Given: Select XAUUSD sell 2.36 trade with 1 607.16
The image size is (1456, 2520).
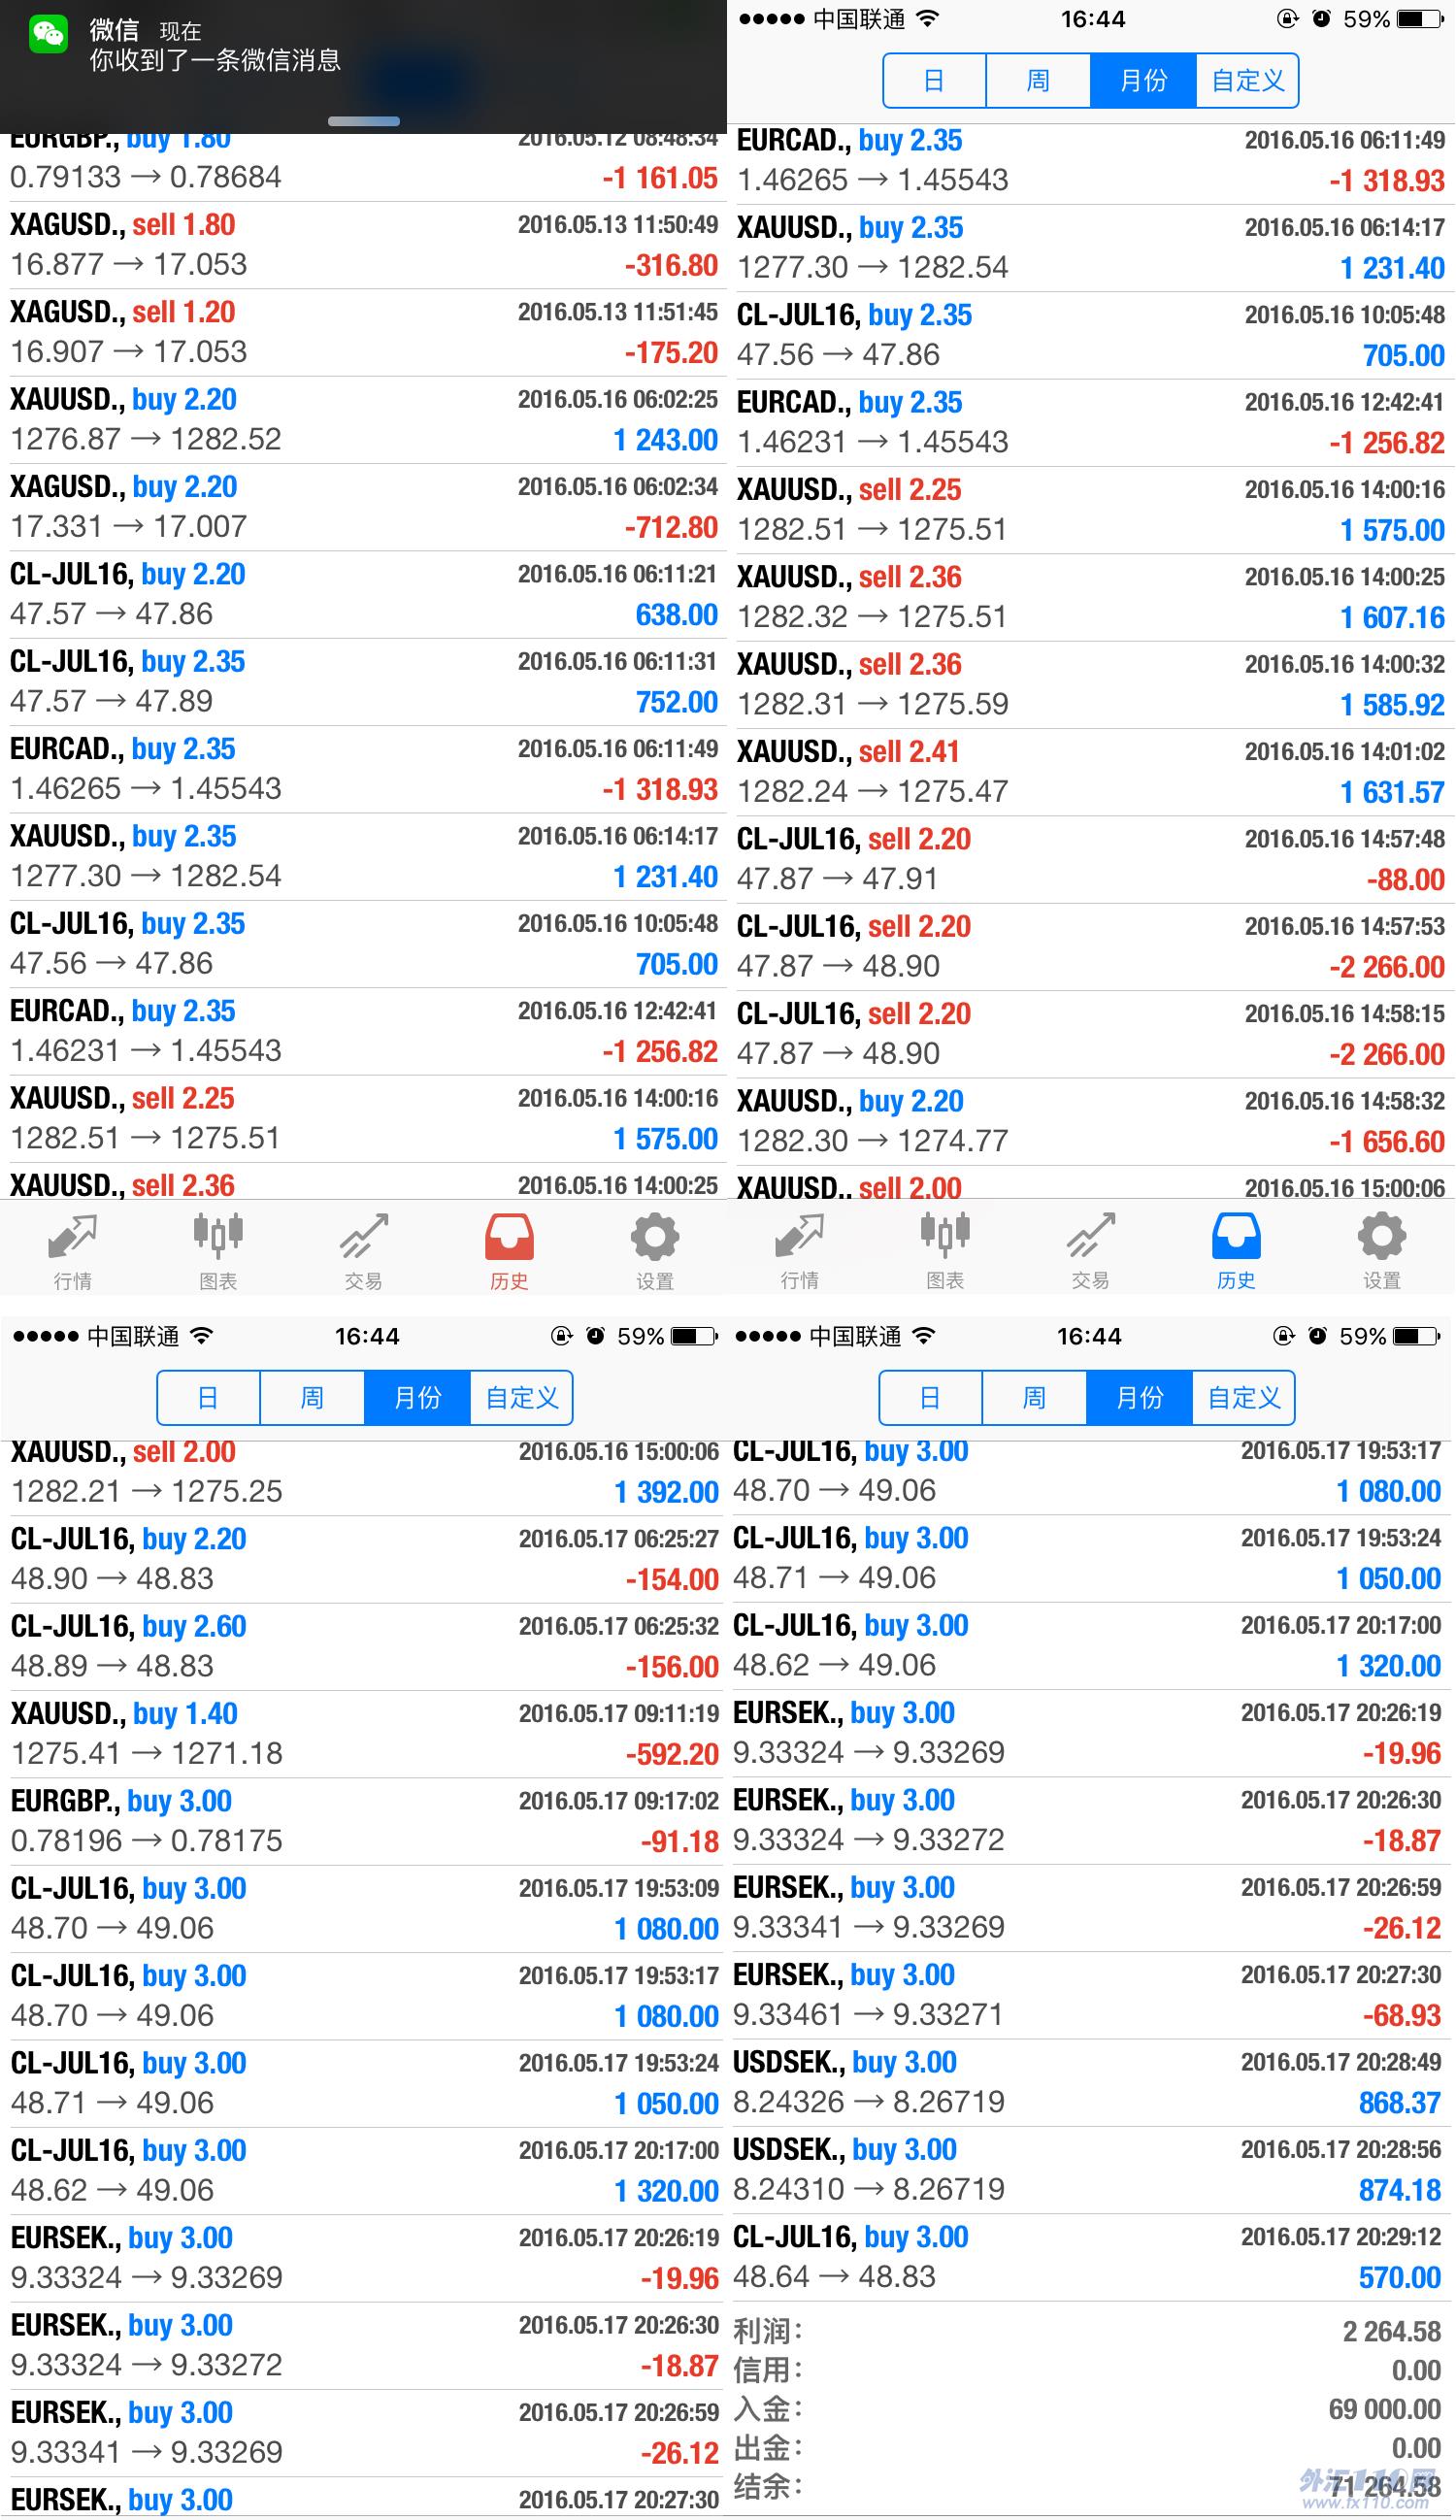Looking at the screenshot, I should click(1091, 598).
